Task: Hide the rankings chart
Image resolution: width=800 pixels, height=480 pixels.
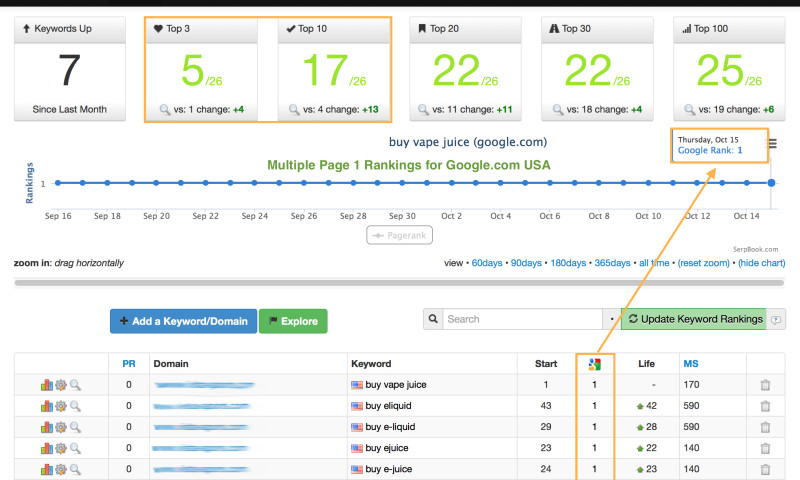Action: tap(761, 263)
